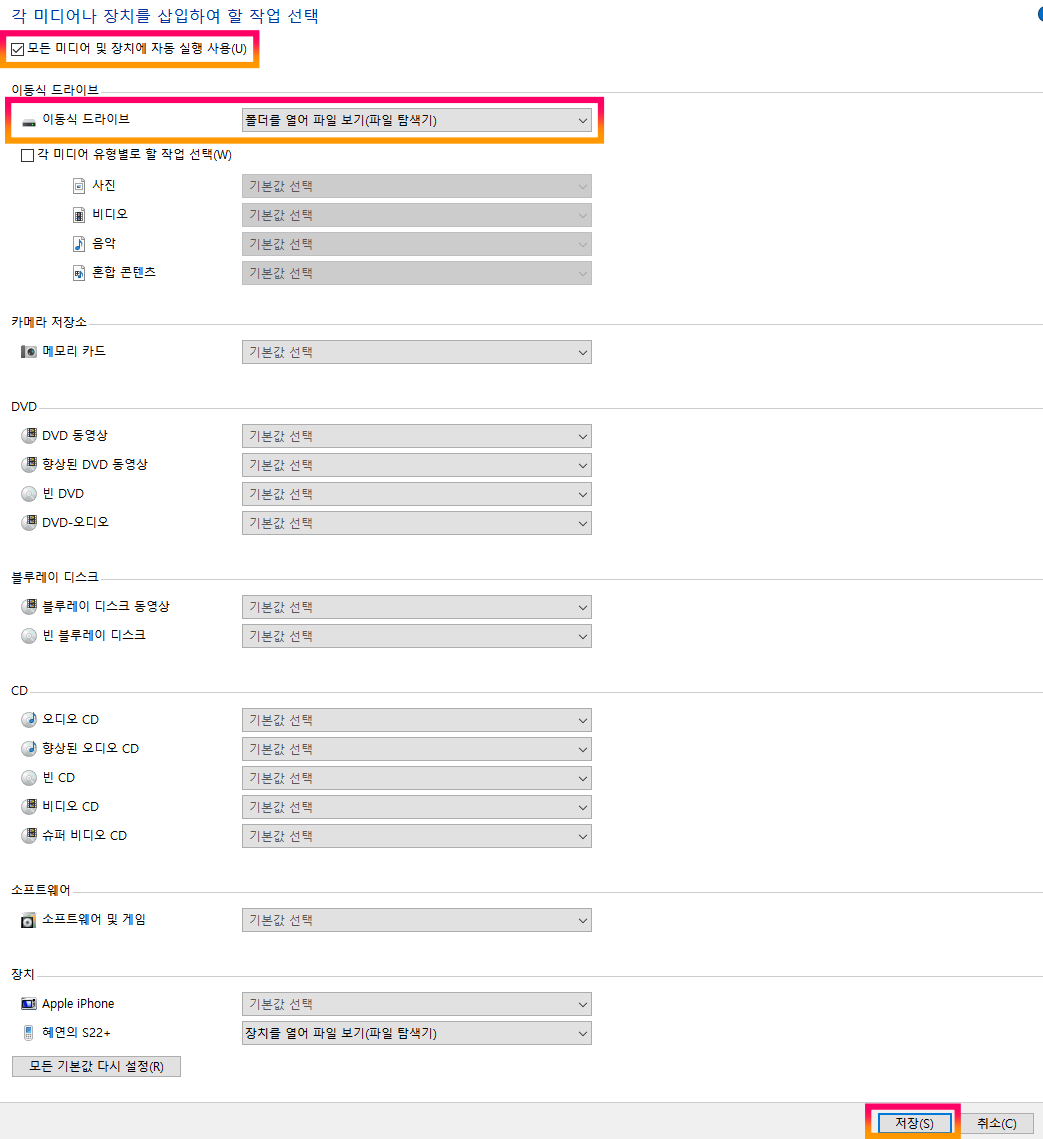Click the 빈 DVD blank disc icon
Viewport: 1043px width, 1139px height.
tap(28, 493)
